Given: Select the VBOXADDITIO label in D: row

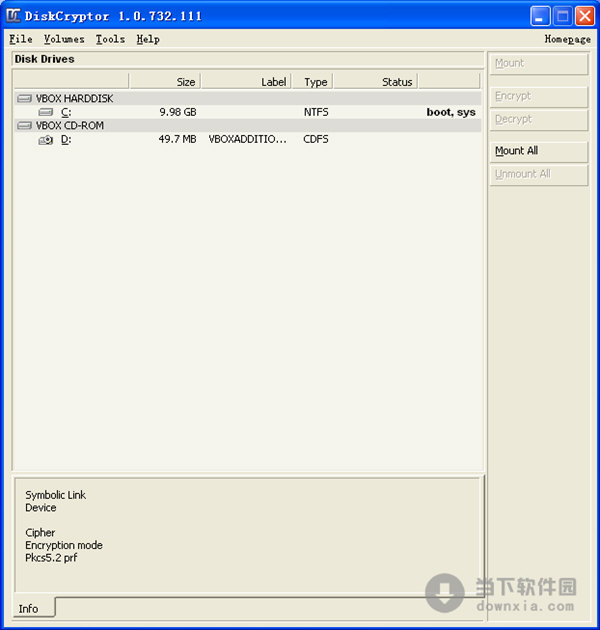Looking at the screenshot, I should (248, 140).
